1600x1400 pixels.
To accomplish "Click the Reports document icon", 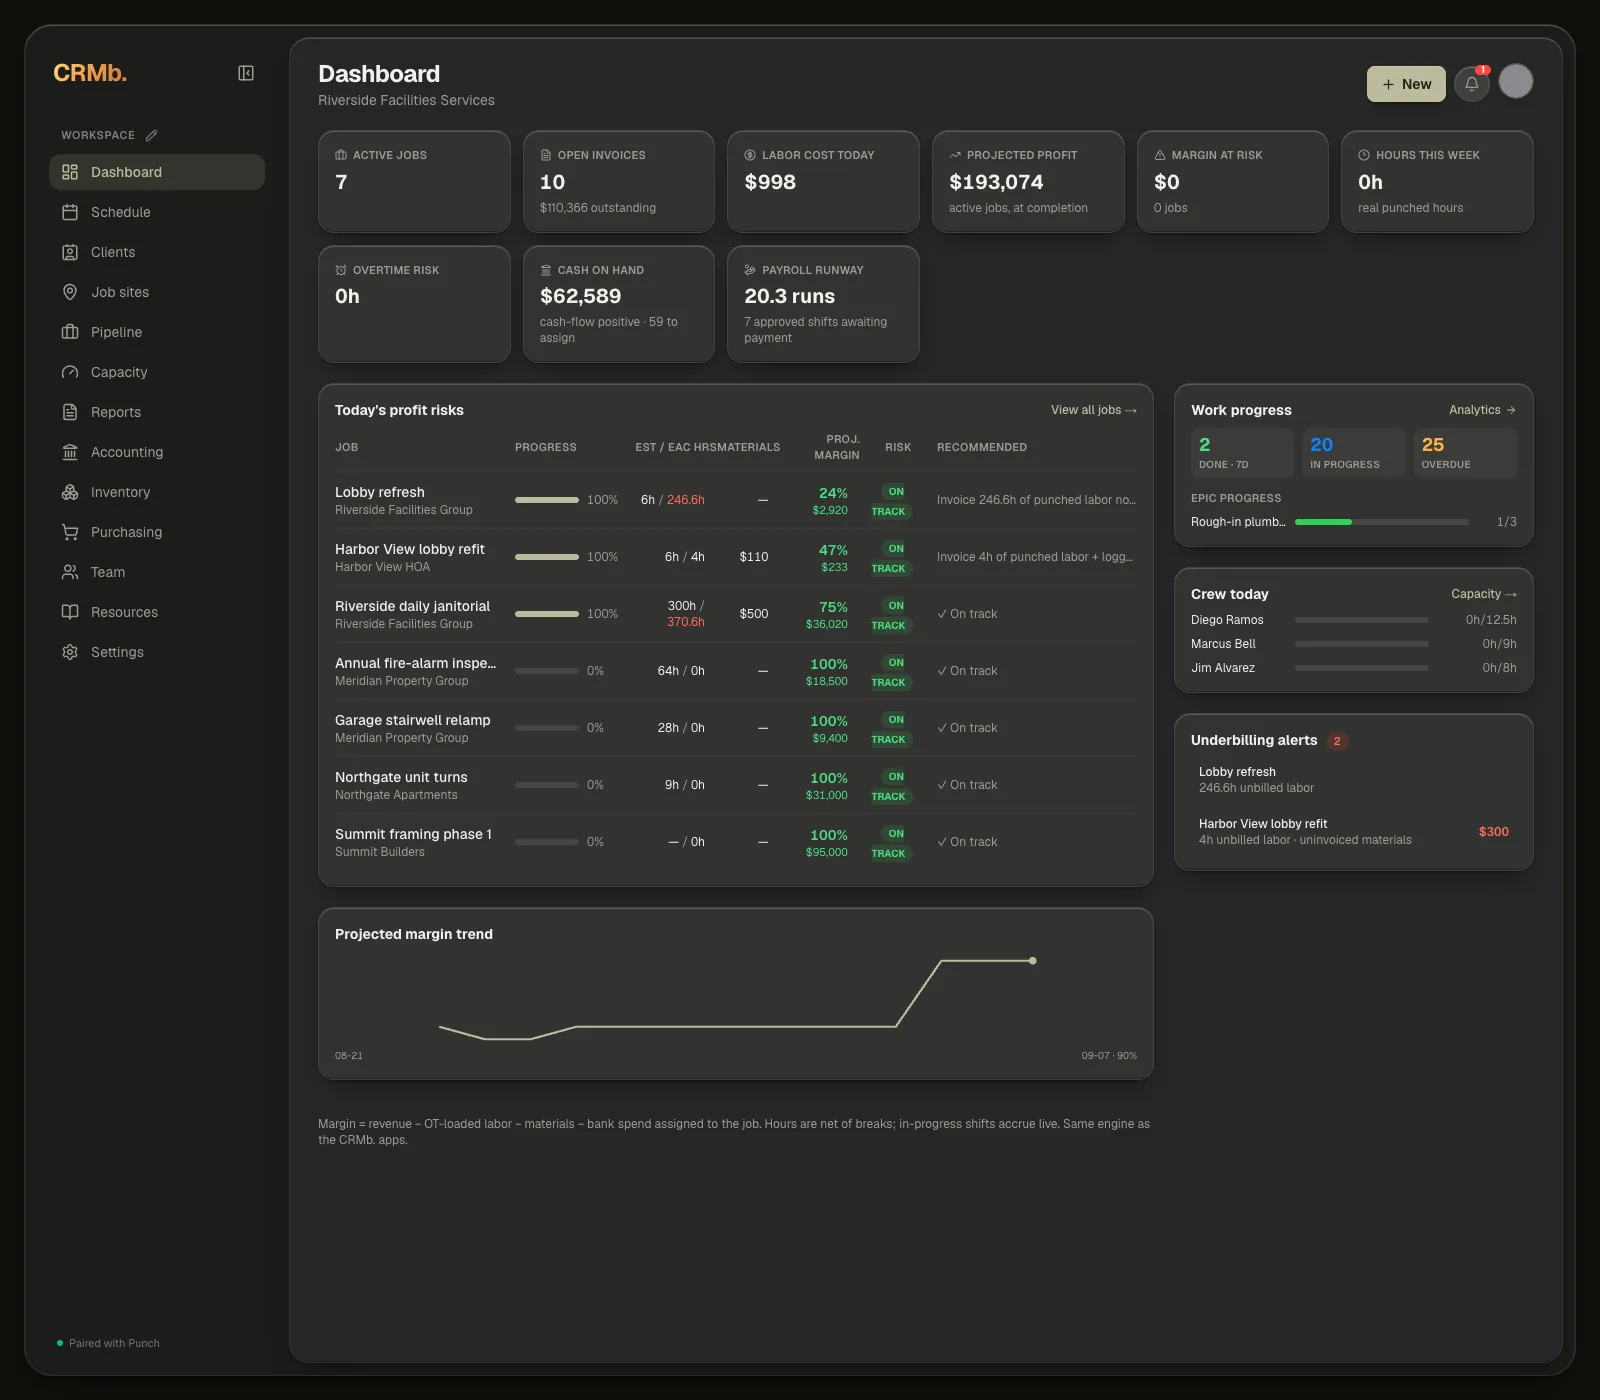I will [70, 412].
